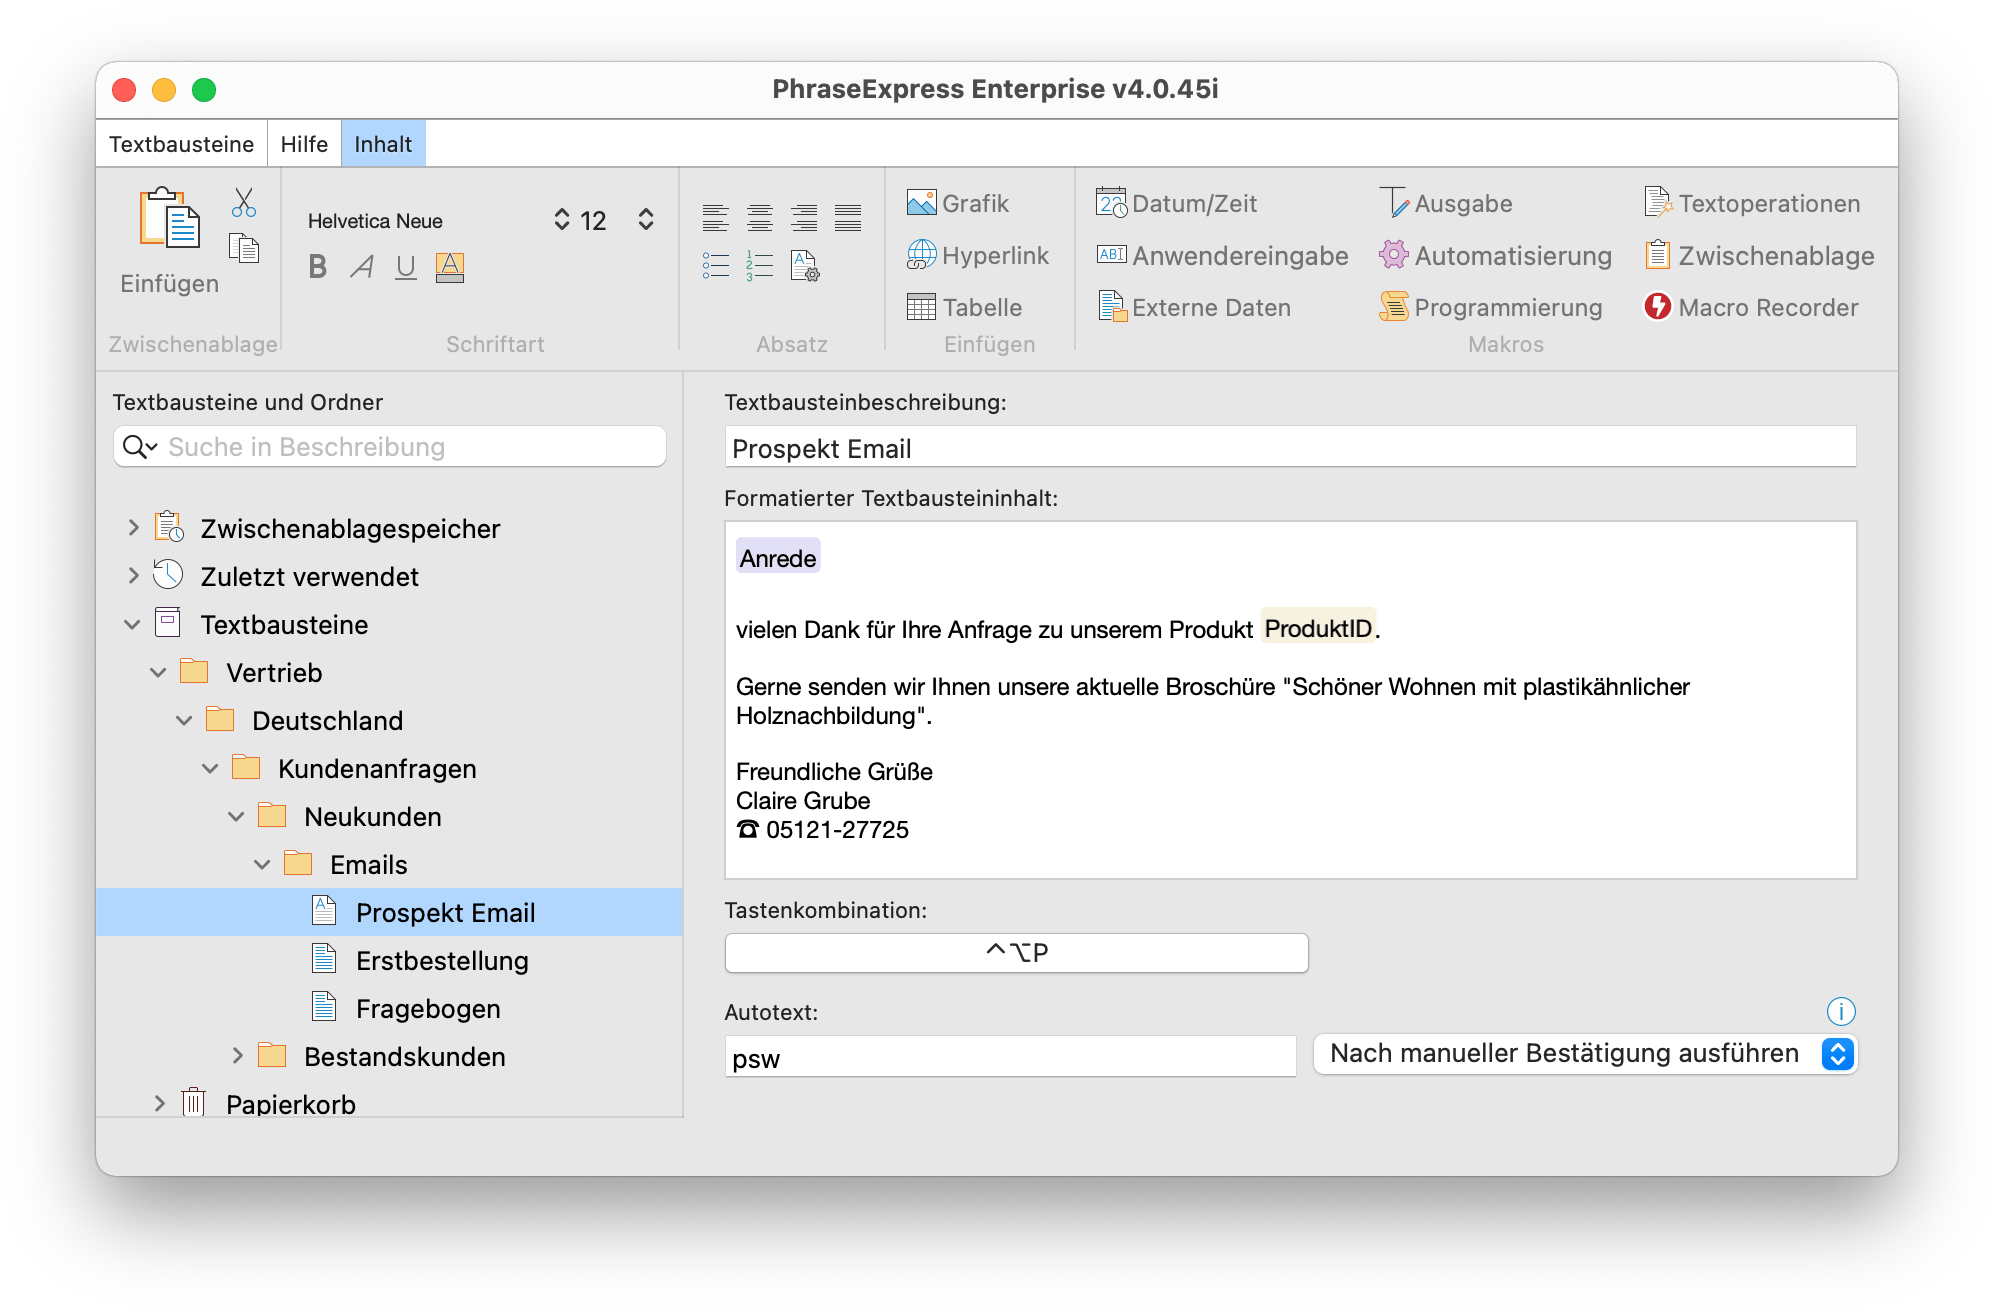1994x1310 pixels.
Task: Expand the Bestandskunden folder
Action: [237, 1055]
